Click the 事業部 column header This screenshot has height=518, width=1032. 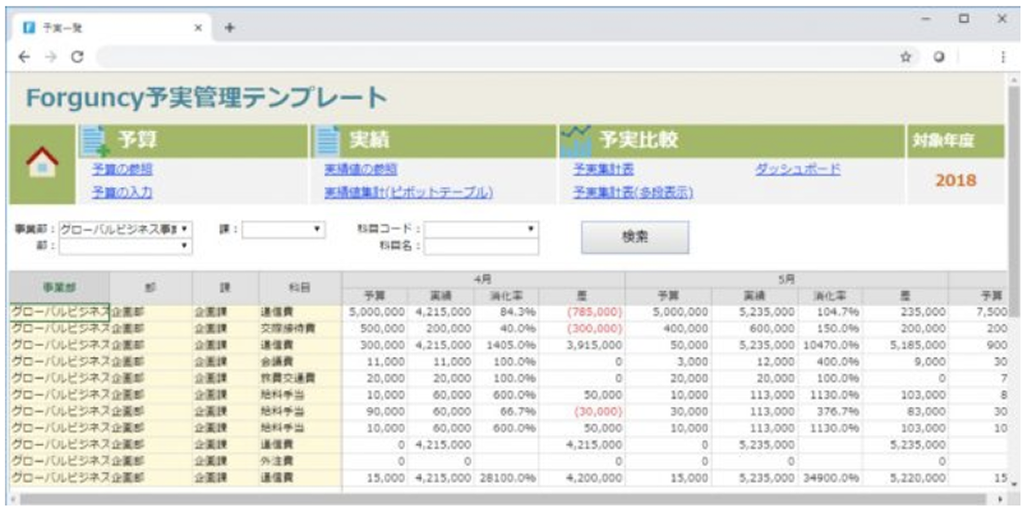click(x=59, y=288)
